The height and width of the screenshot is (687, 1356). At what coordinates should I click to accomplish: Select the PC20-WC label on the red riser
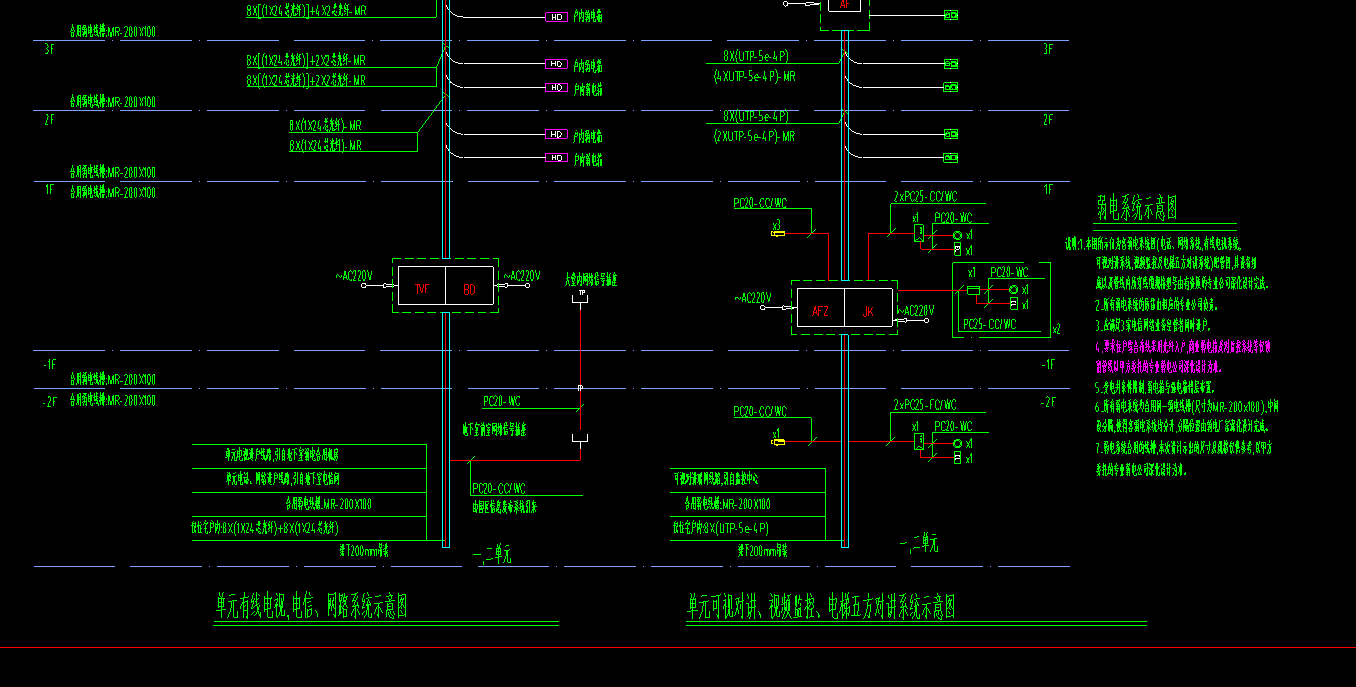[502, 402]
